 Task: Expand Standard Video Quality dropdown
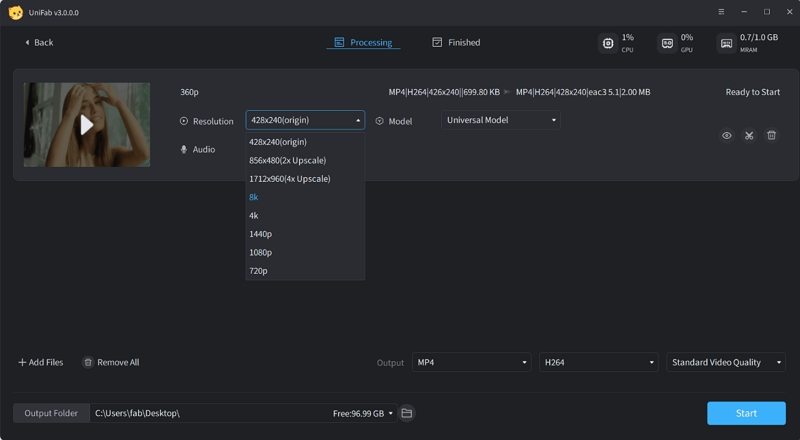pos(726,362)
